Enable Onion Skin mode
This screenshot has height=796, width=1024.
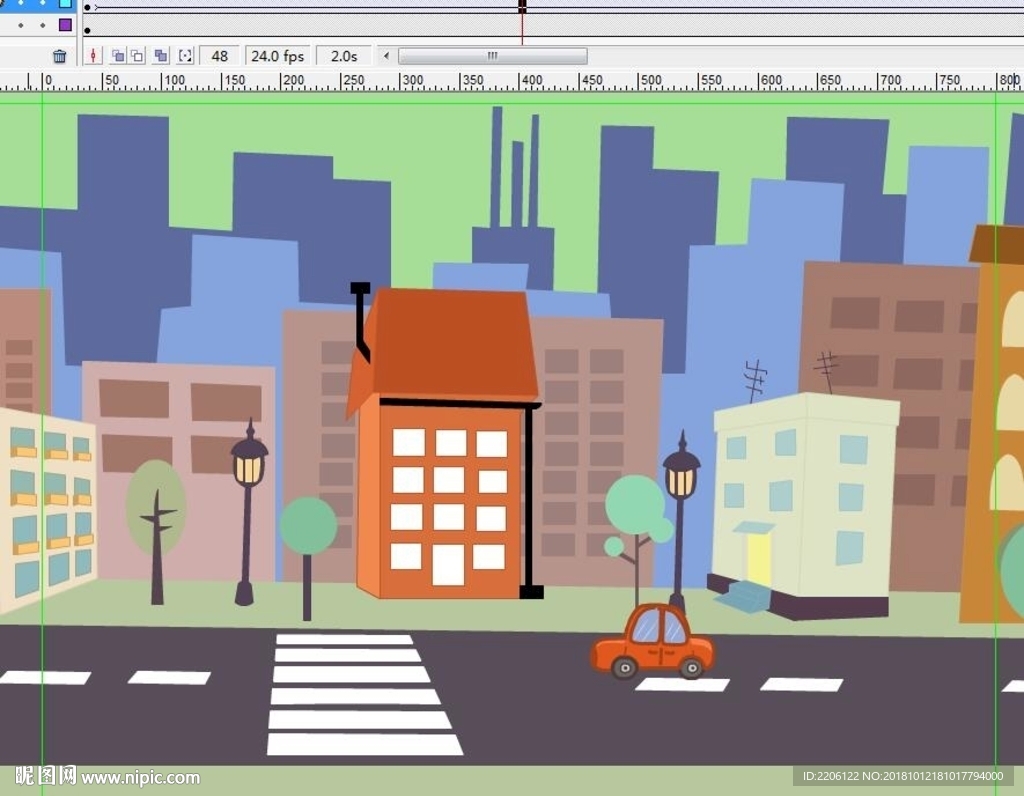click(x=118, y=56)
